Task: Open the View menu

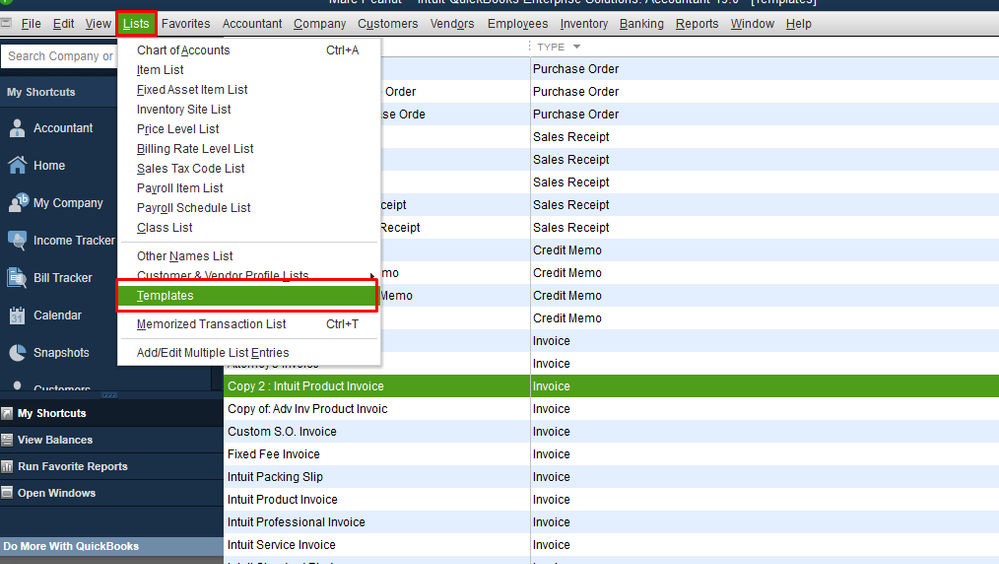Action: tap(98, 24)
